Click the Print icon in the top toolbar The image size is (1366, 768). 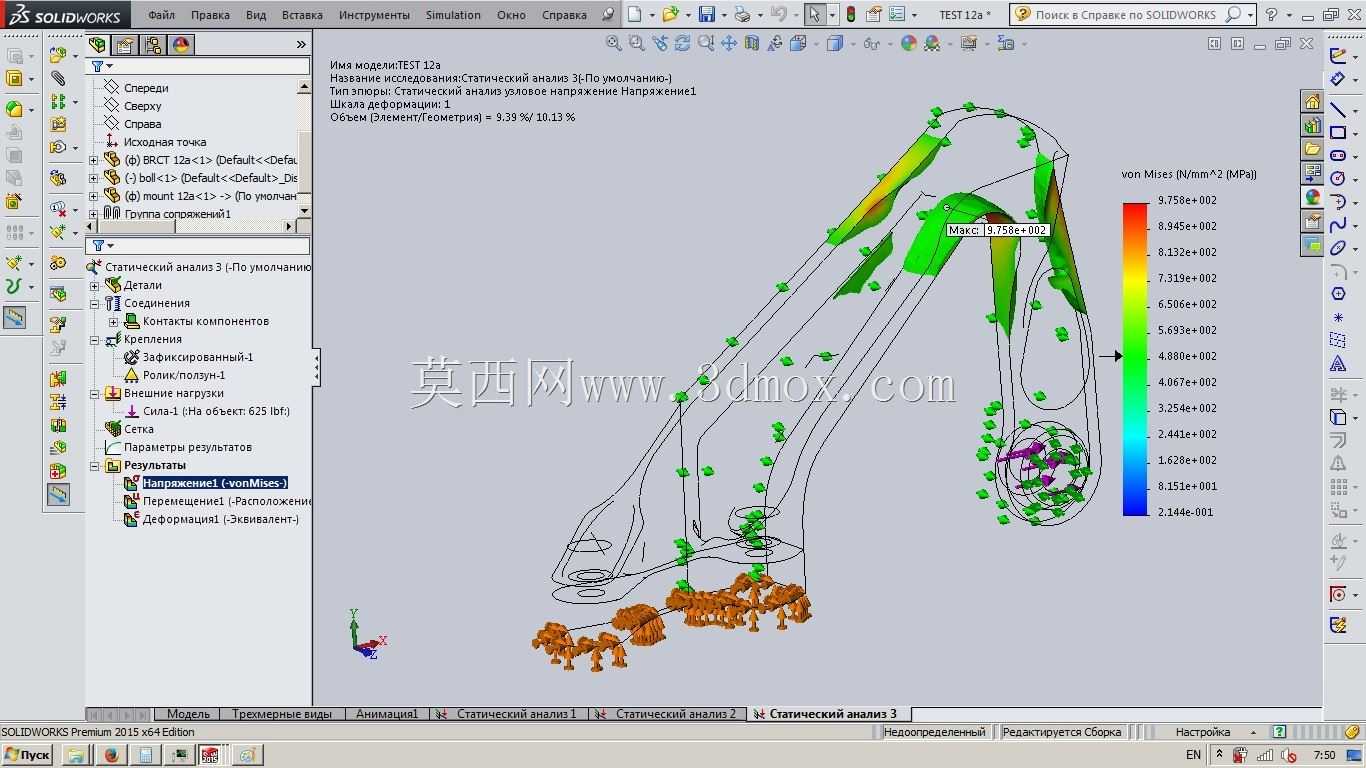741,14
